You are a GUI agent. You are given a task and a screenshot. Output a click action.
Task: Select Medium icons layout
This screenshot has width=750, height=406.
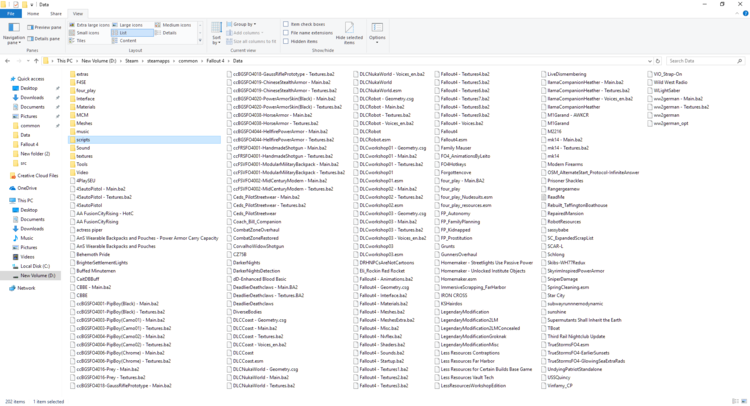[173, 25]
